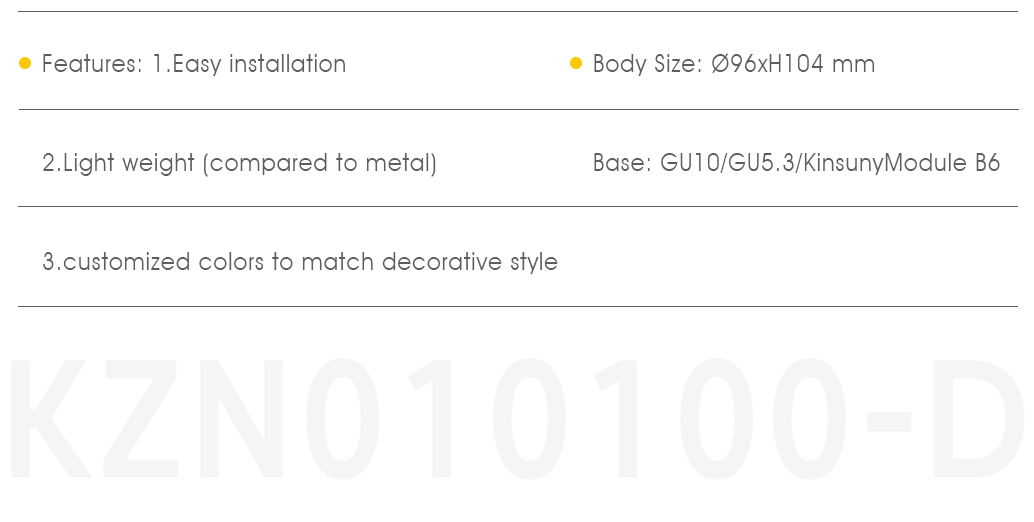Click the letter 'K' in the watermark
The width and height of the screenshot is (1034, 522).
coord(50,419)
